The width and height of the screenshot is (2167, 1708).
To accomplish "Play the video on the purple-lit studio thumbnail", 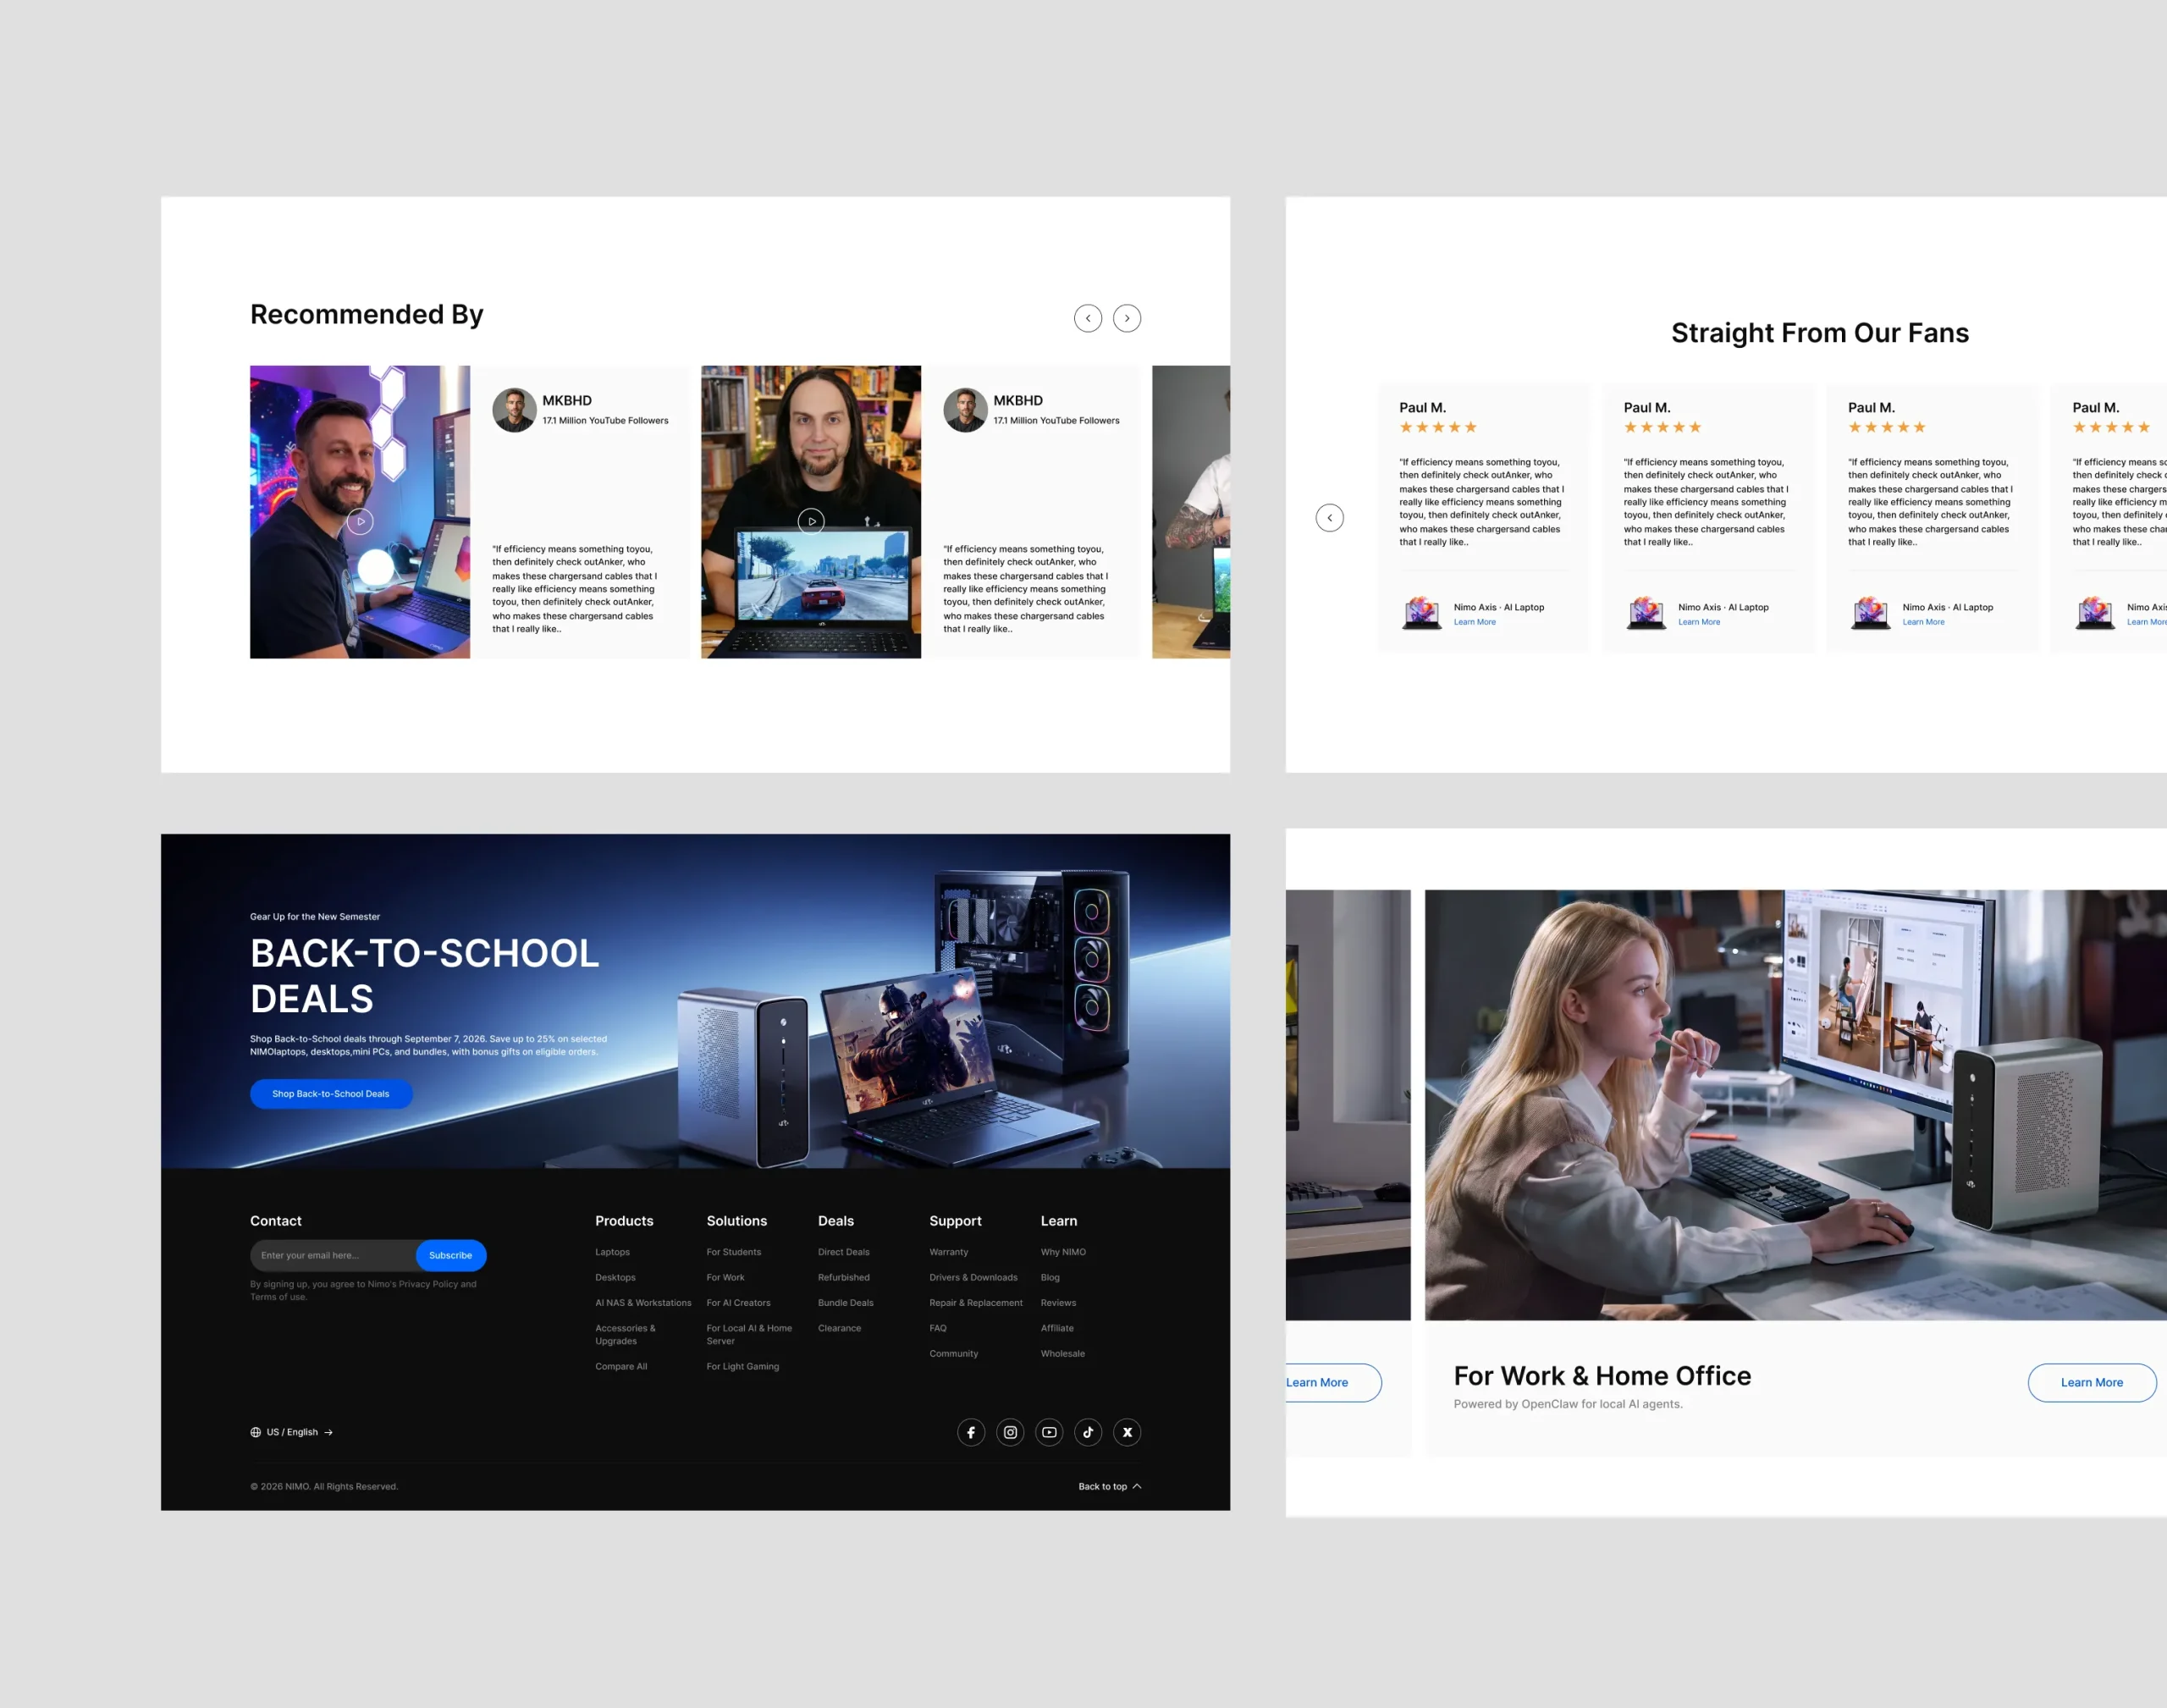I will [360, 521].
